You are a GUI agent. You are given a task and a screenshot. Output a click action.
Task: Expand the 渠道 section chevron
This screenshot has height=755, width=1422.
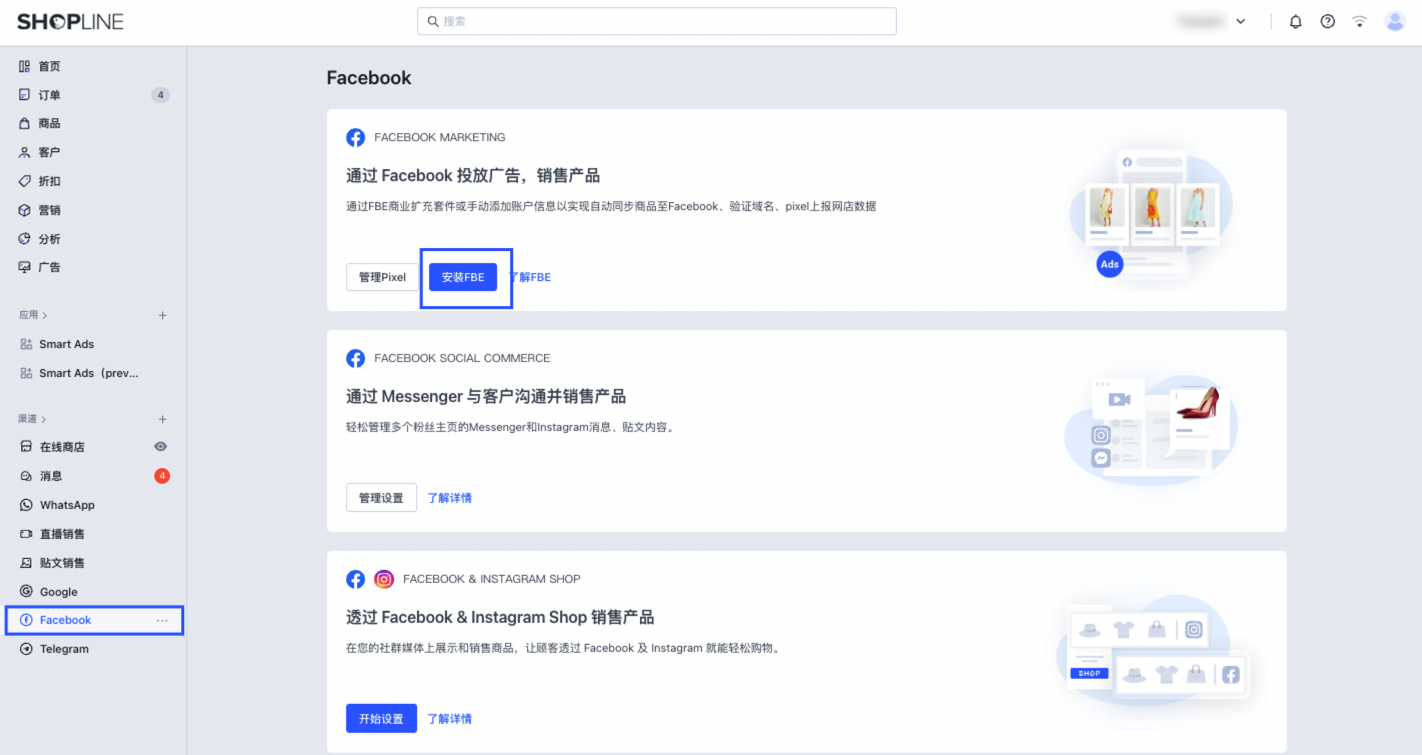point(45,419)
